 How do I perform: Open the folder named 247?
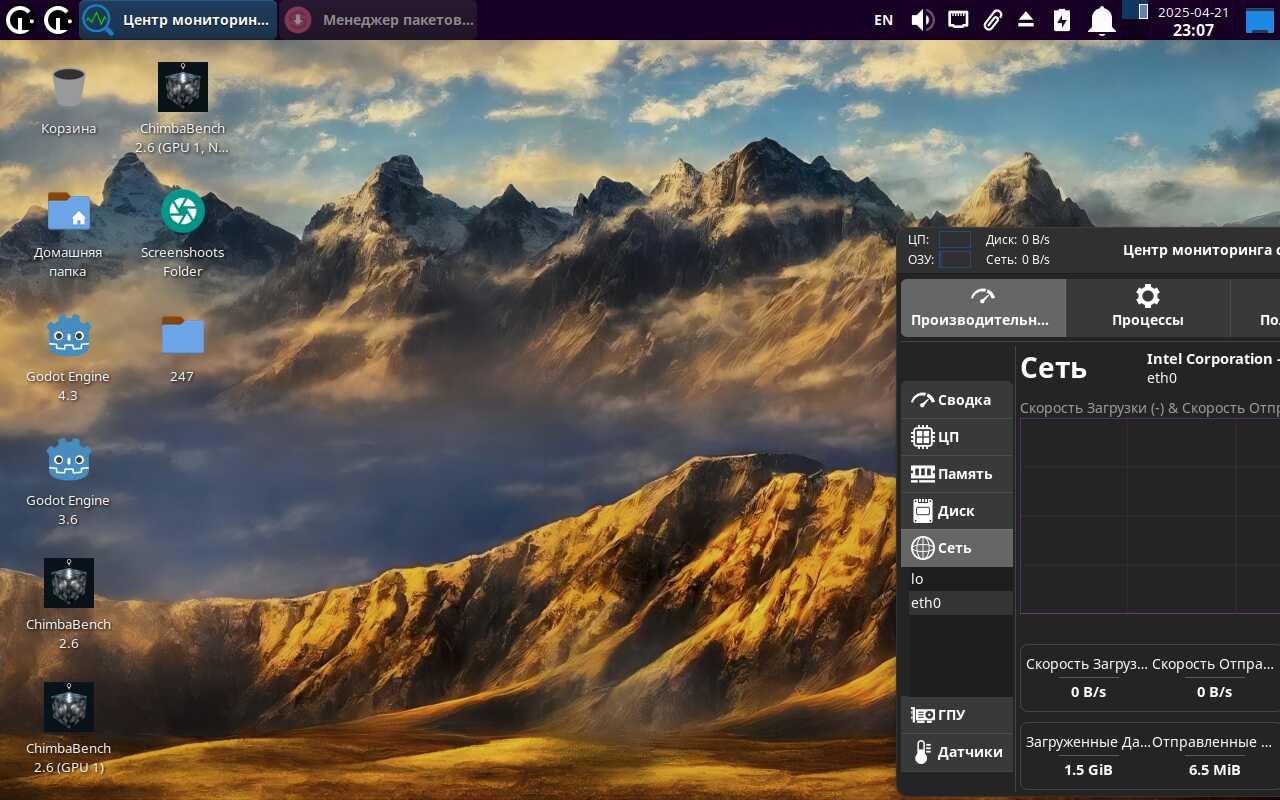pos(183,335)
